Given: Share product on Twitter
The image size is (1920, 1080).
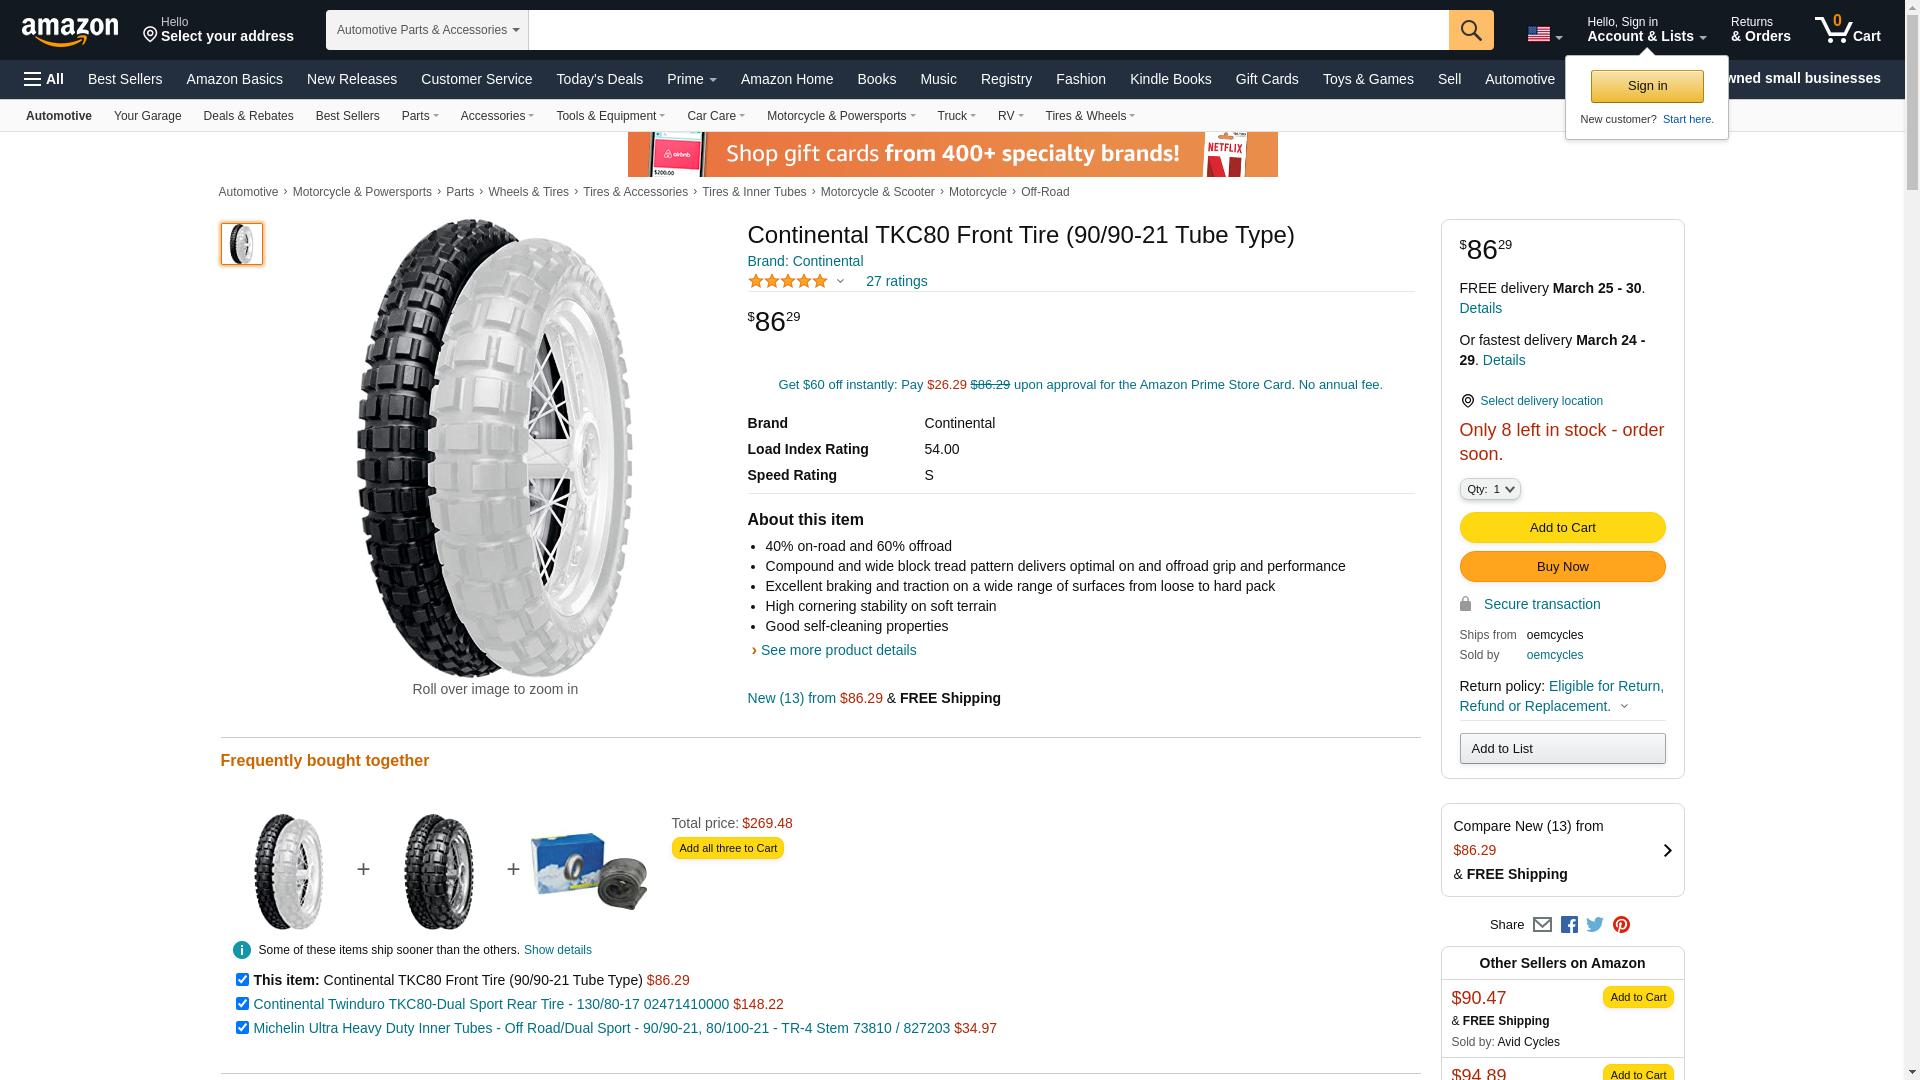Looking at the screenshot, I should [x=1595, y=925].
